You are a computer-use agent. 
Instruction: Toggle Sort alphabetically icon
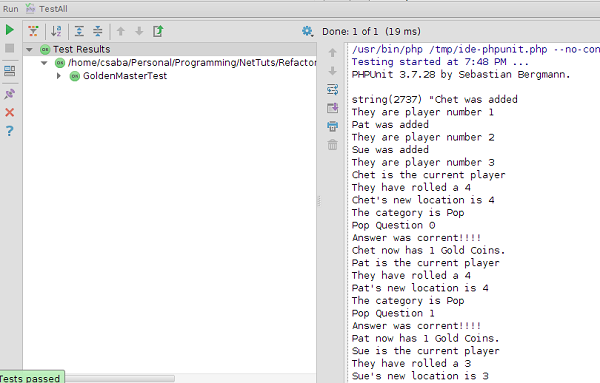pos(56,31)
